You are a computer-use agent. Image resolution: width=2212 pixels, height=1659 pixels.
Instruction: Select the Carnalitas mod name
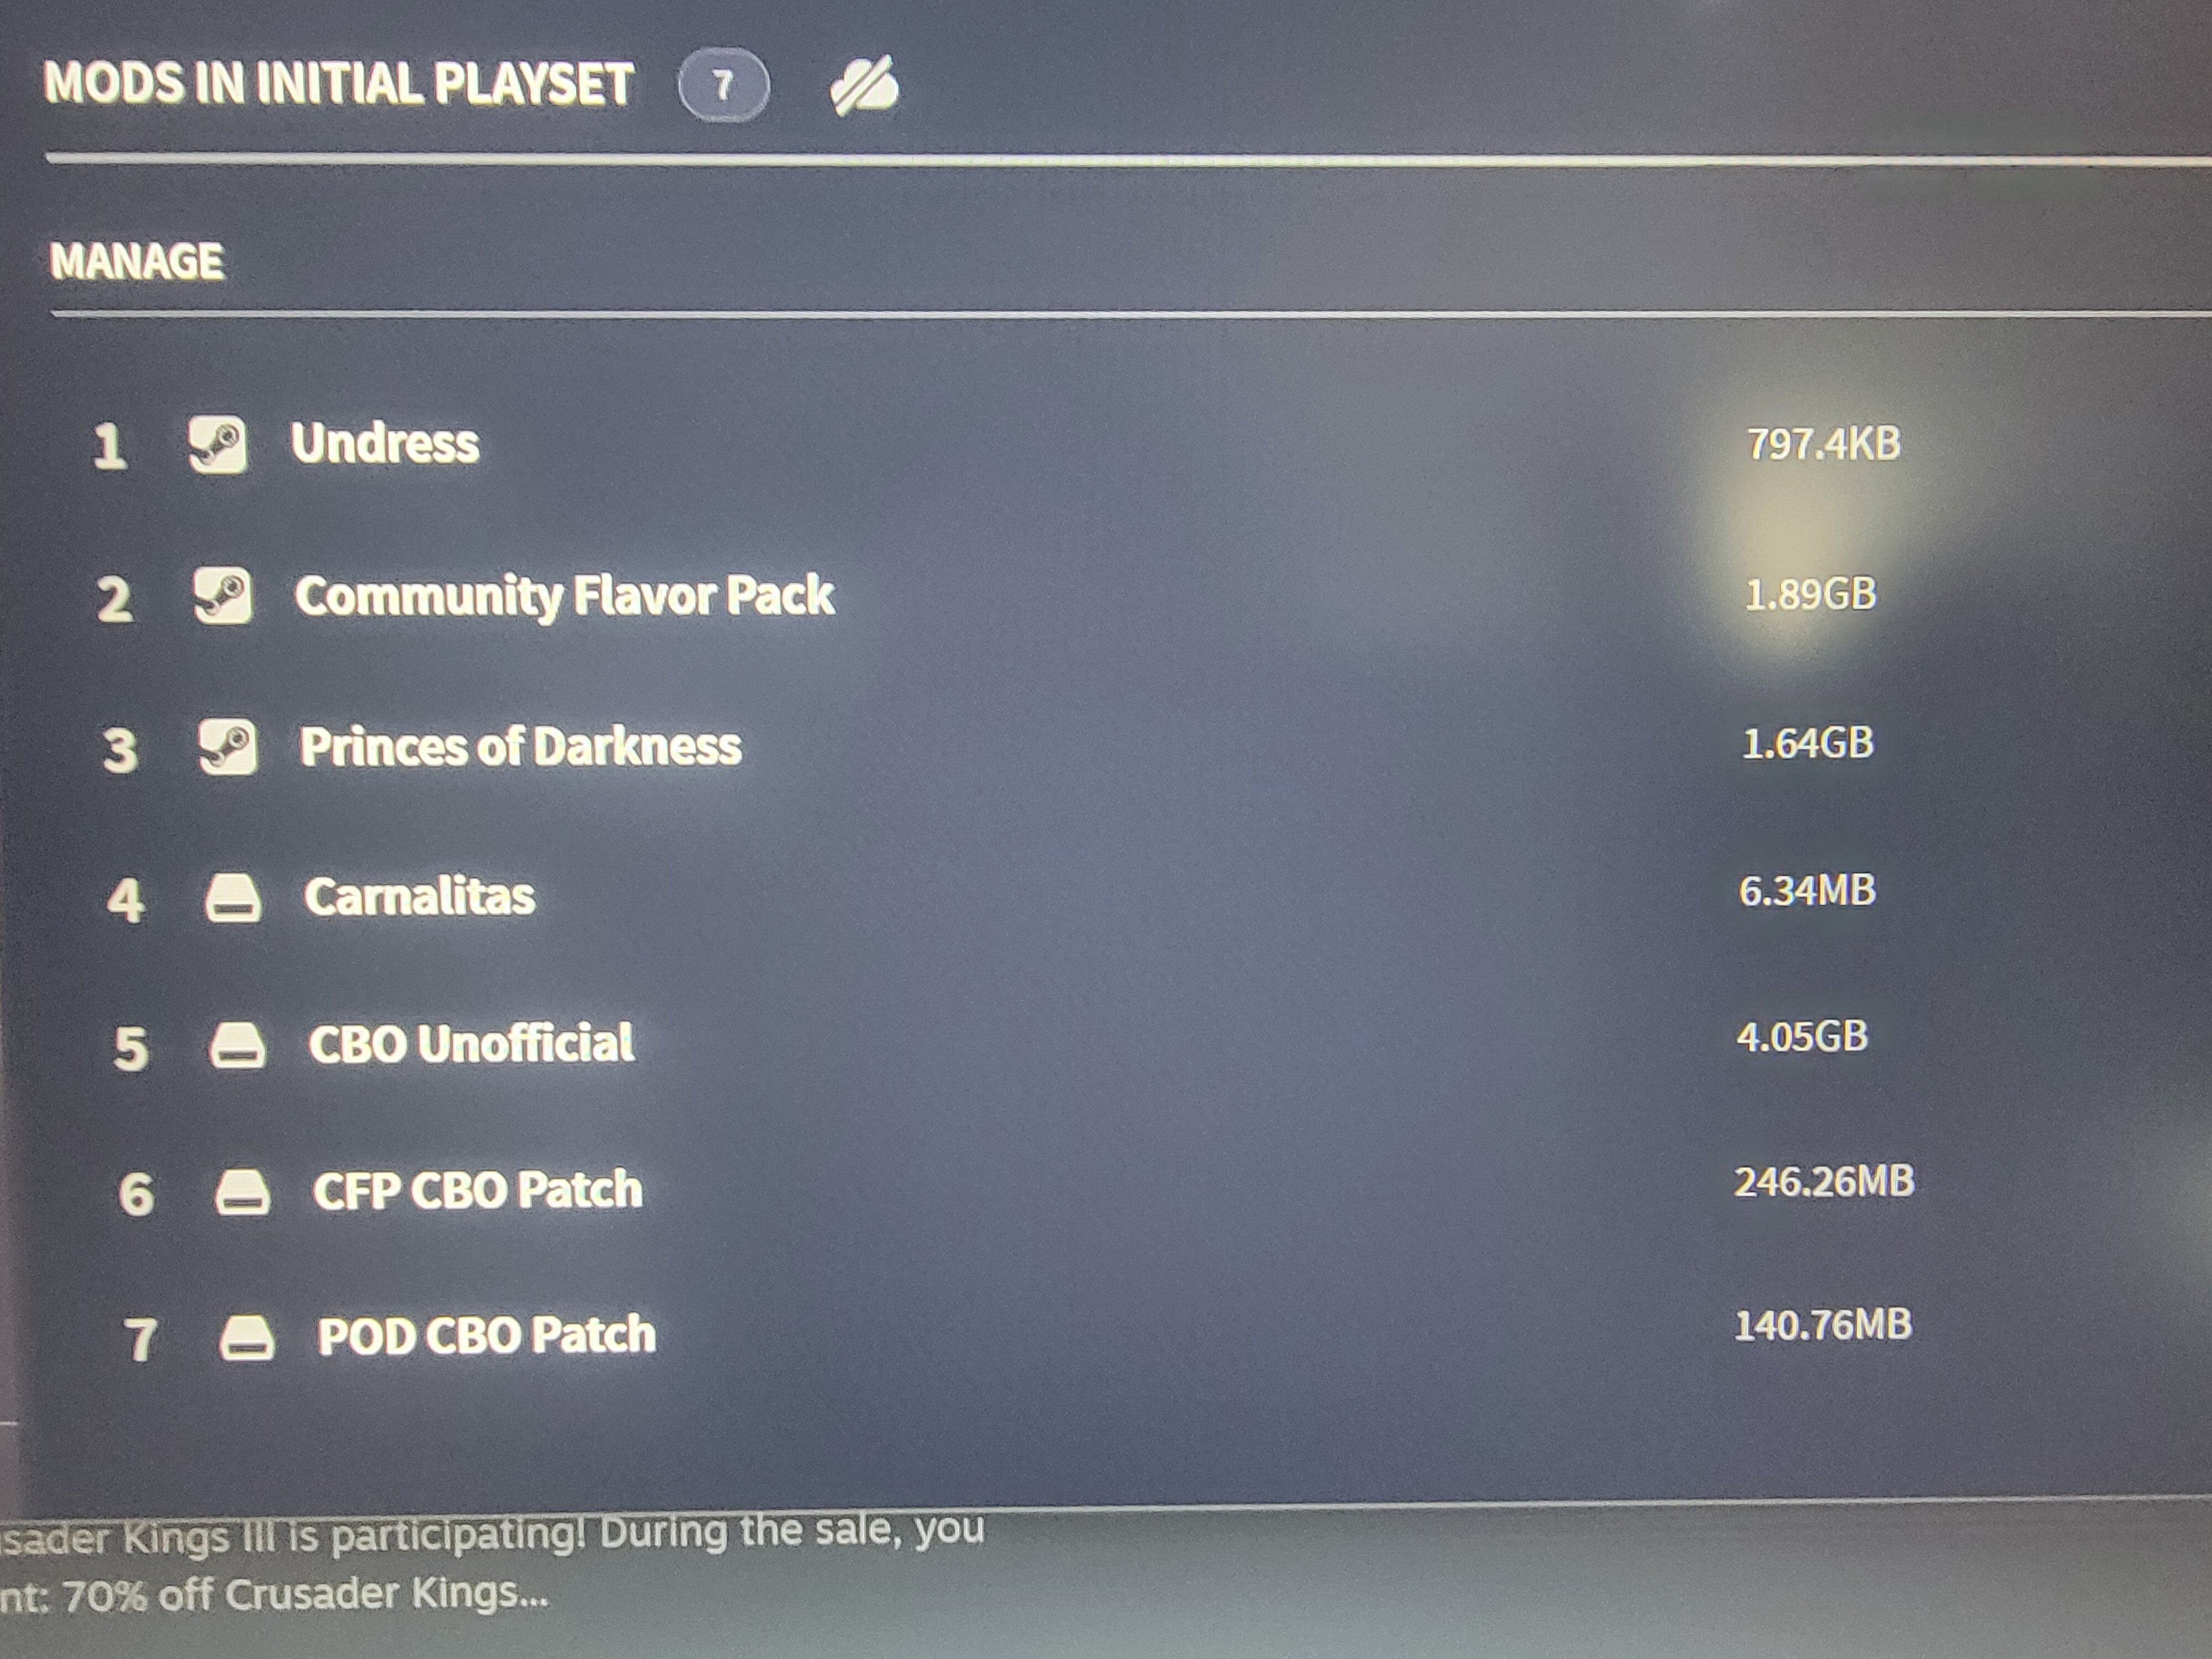tap(420, 897)
